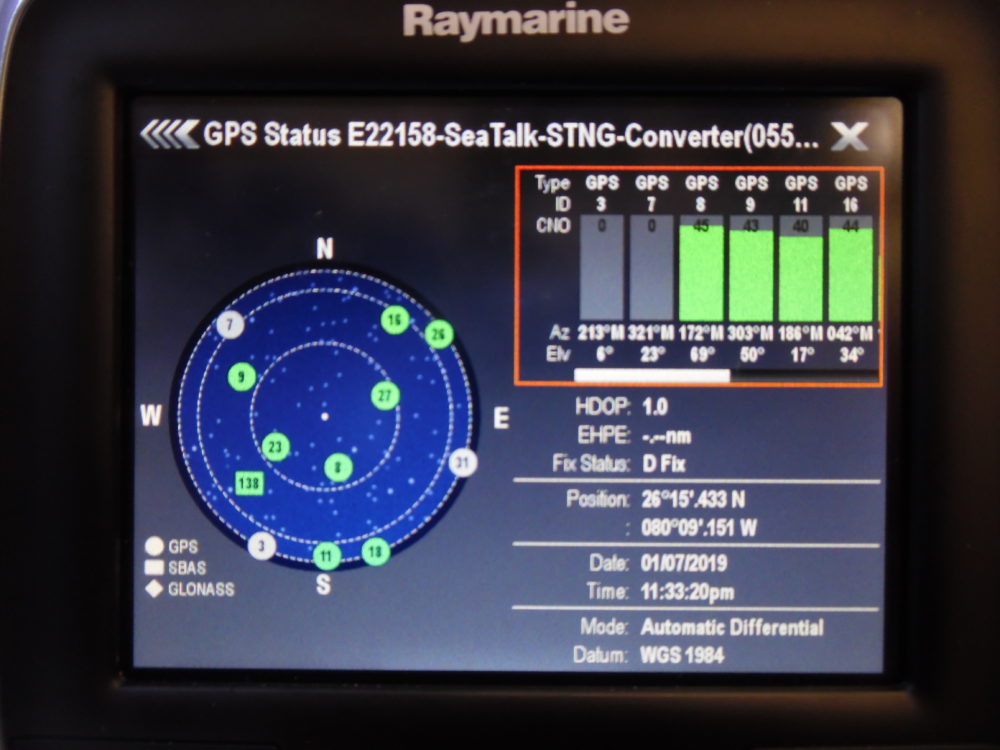Screen dimensions: 1000x750
Task: Tap the SBAS satellite 138 square
Action: [249, 483]
